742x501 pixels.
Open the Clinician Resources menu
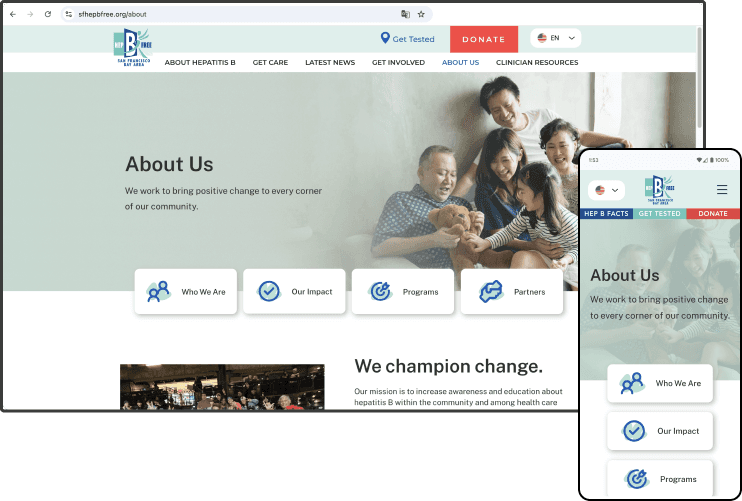[537, 62]
